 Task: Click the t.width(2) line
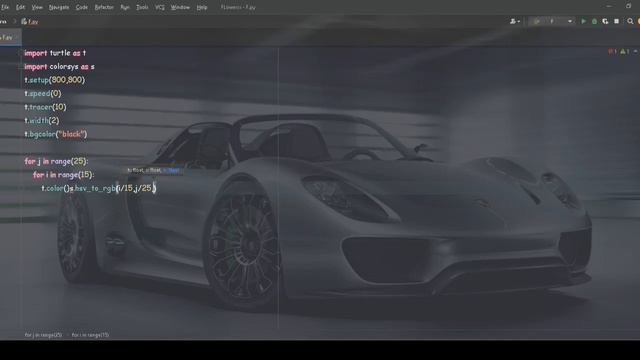pyautogui.click(x=42, y=120)
